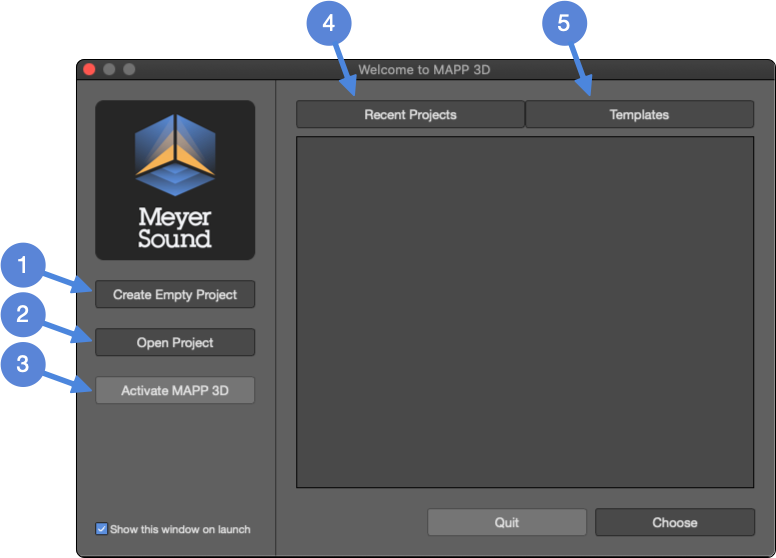Screen dimensions: 776x558
Task: Activate MAPP 3D license button
Action: [x=175, y=390]
